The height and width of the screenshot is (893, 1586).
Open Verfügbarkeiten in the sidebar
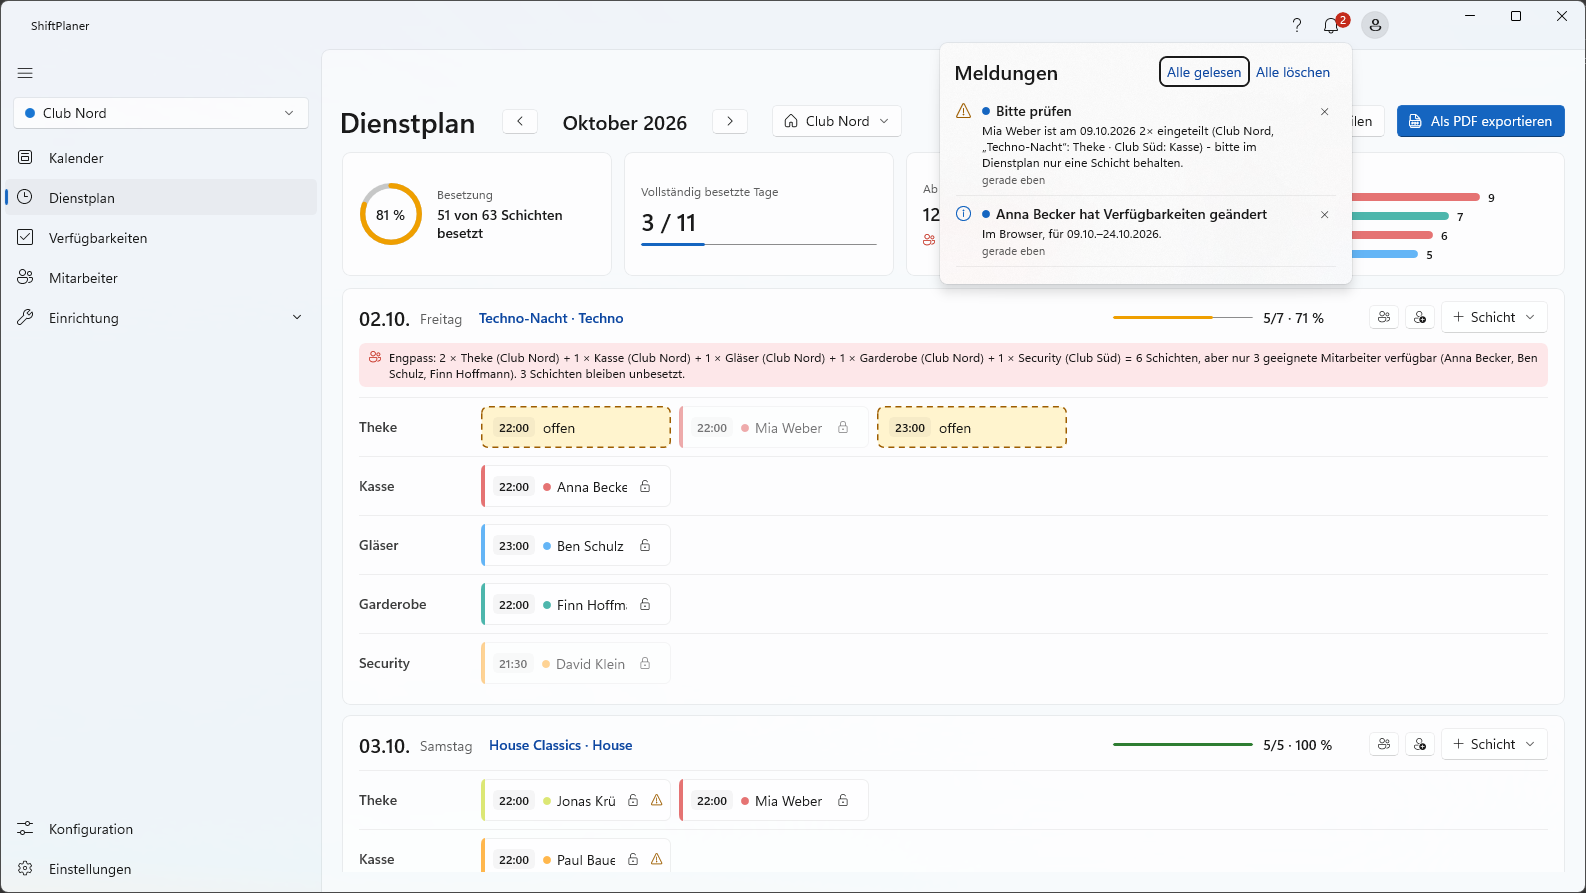(x=161, y=238)
